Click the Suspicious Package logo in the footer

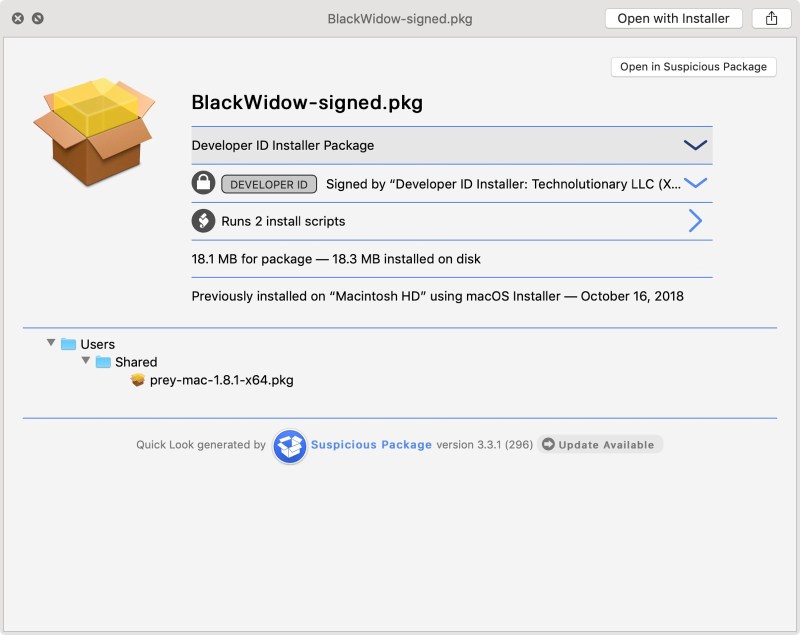tap(290, 444)
